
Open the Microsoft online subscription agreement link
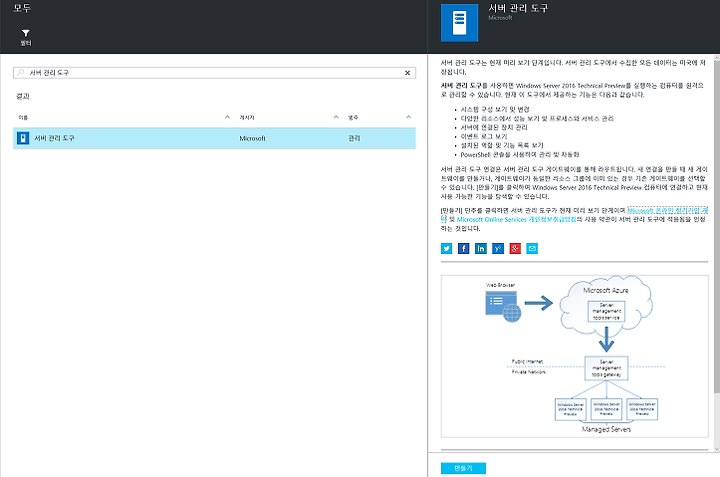coord(667,211)
